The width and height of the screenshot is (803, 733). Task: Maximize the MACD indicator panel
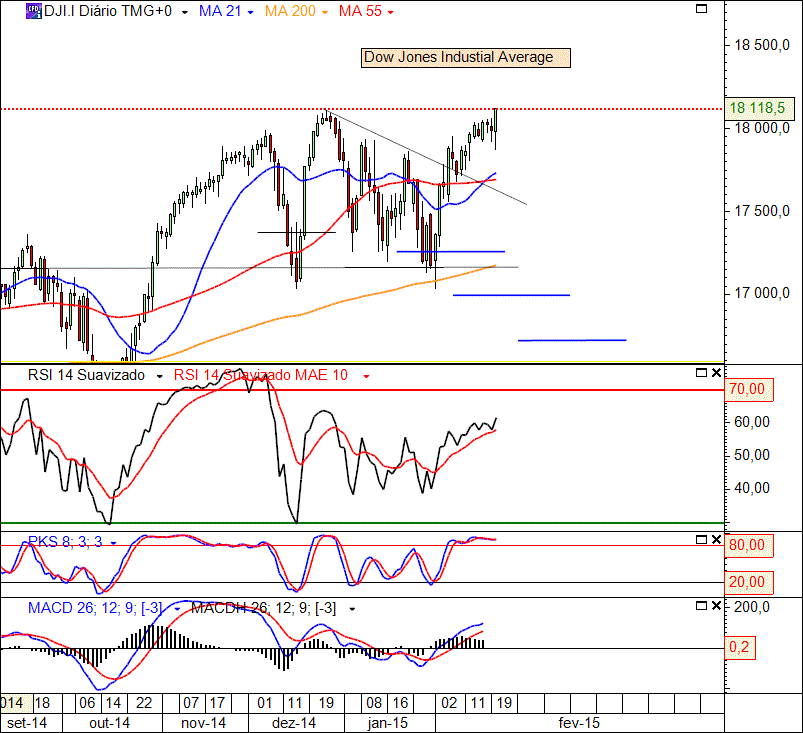702,606
